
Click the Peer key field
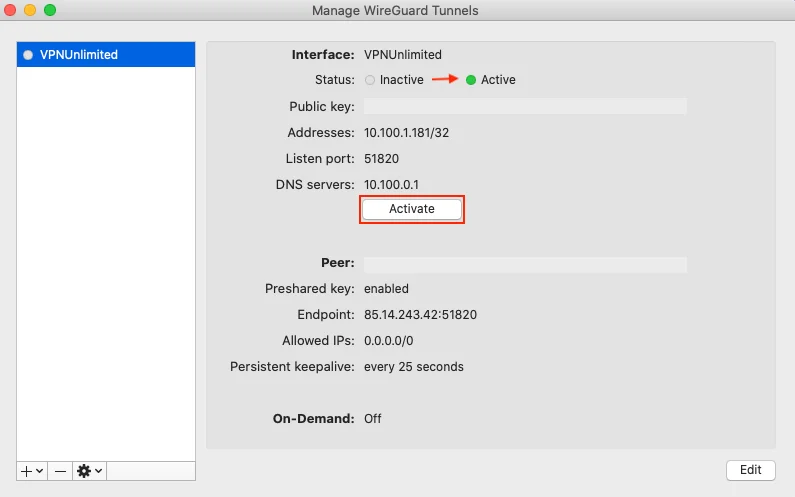(x=524, y=264)
